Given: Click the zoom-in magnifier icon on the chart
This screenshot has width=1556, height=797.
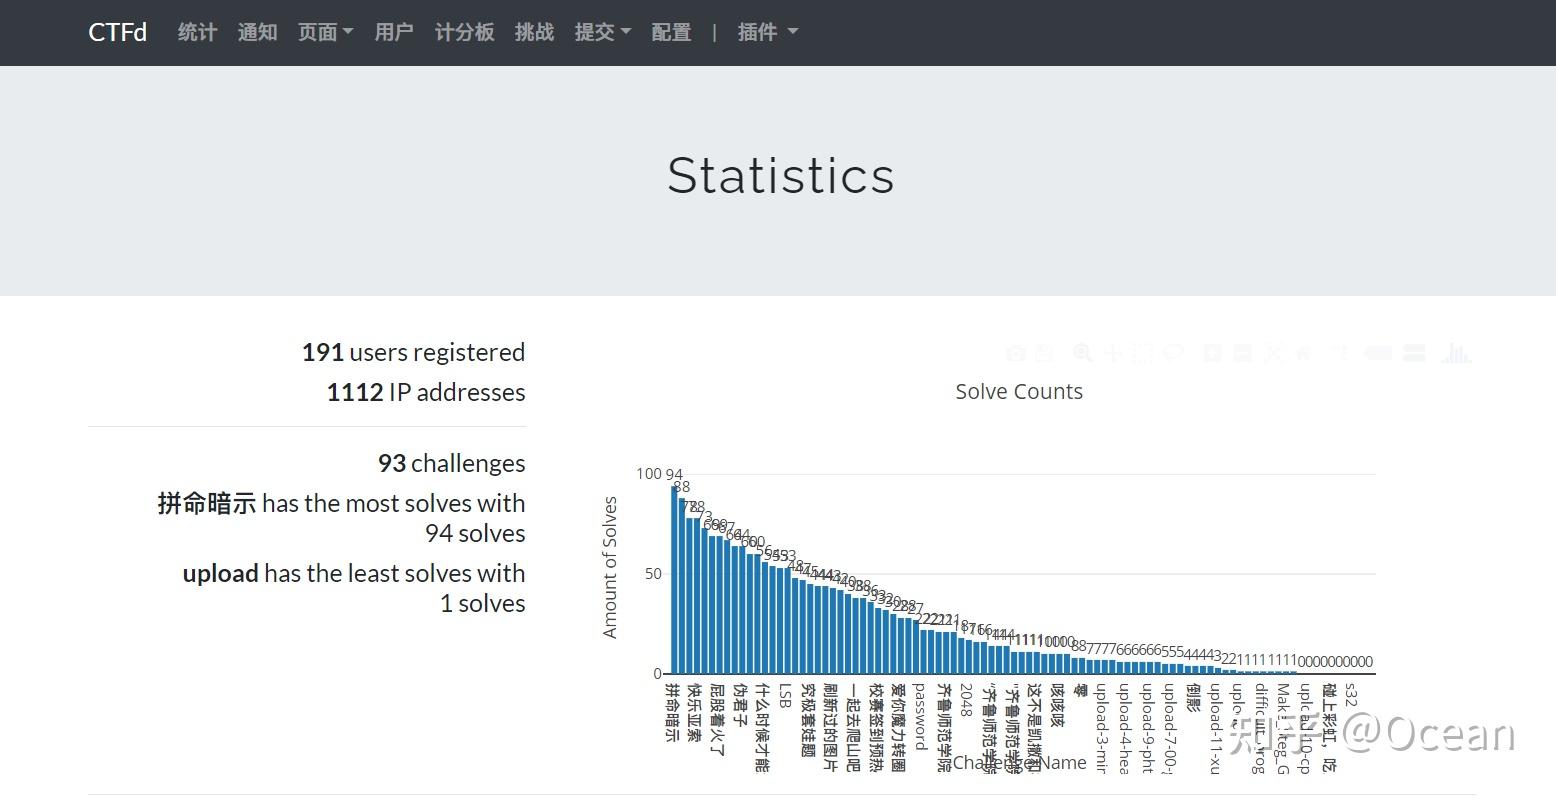Looking at the screenshot, I should pyautogui.click(x=1210, y=353).
